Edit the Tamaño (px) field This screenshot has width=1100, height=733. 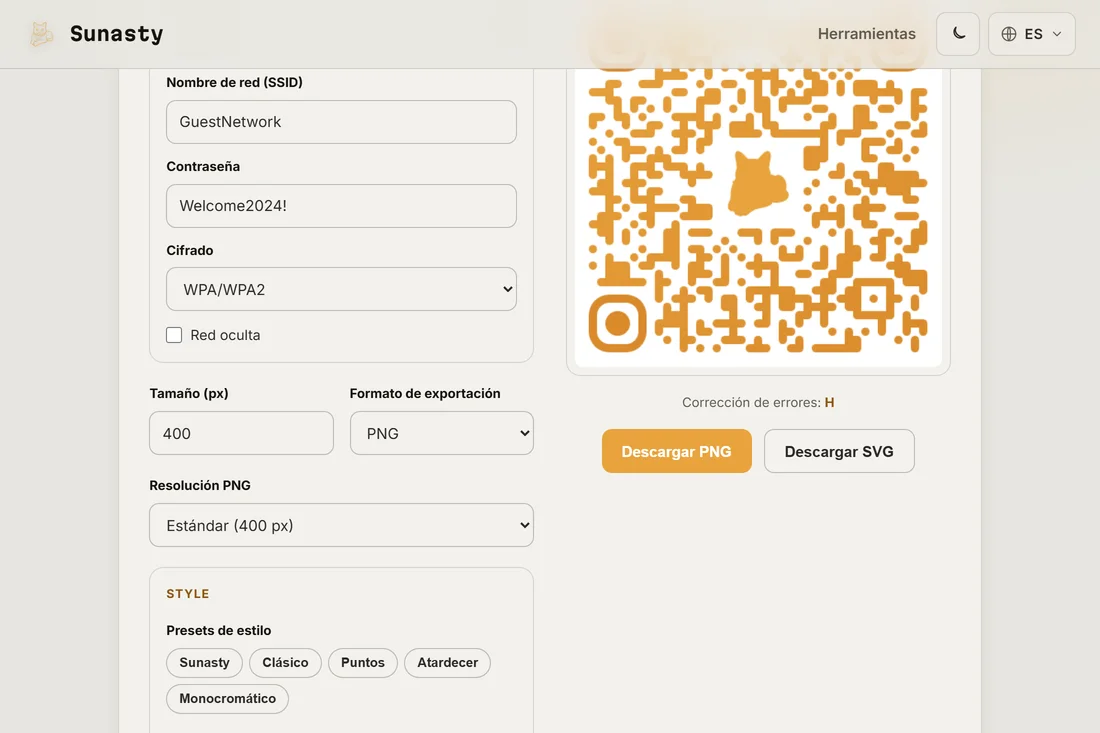tap(241, 433)
